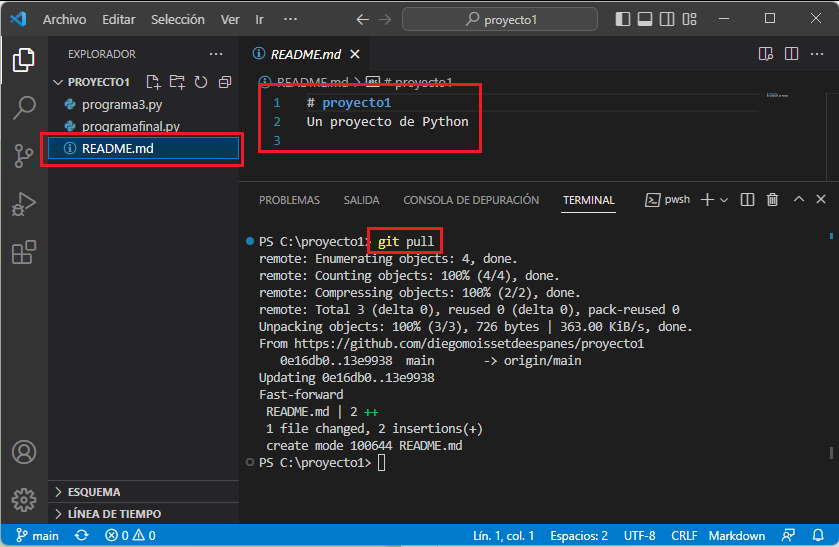Click the New Folder icon in PROYECTO1
This screenshot has width=839, height=547.
[177, 82]
